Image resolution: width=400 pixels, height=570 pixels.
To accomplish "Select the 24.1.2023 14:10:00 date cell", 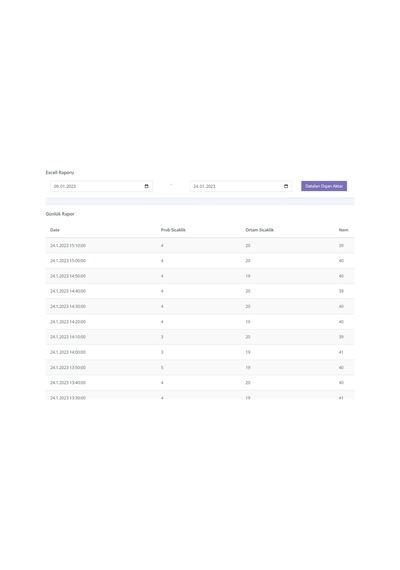I will coord(68,337).
